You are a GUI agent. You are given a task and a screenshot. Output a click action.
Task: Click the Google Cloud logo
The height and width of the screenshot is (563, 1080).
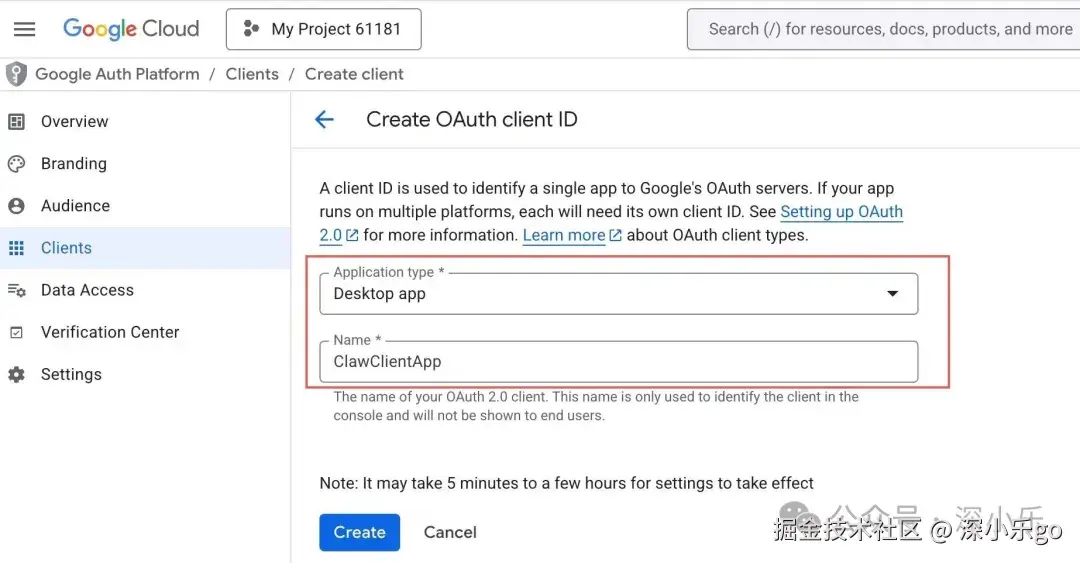[x=131, y=29]
